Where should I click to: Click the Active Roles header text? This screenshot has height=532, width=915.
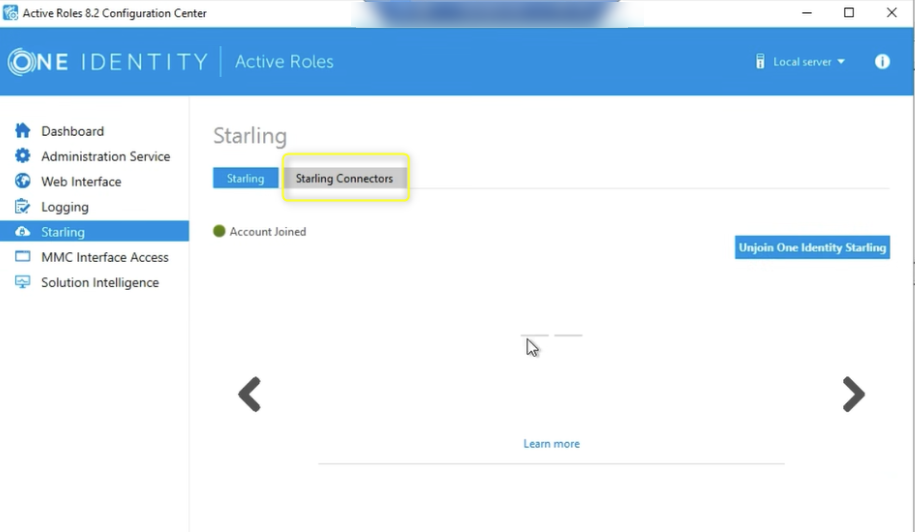tap(284, 61)
